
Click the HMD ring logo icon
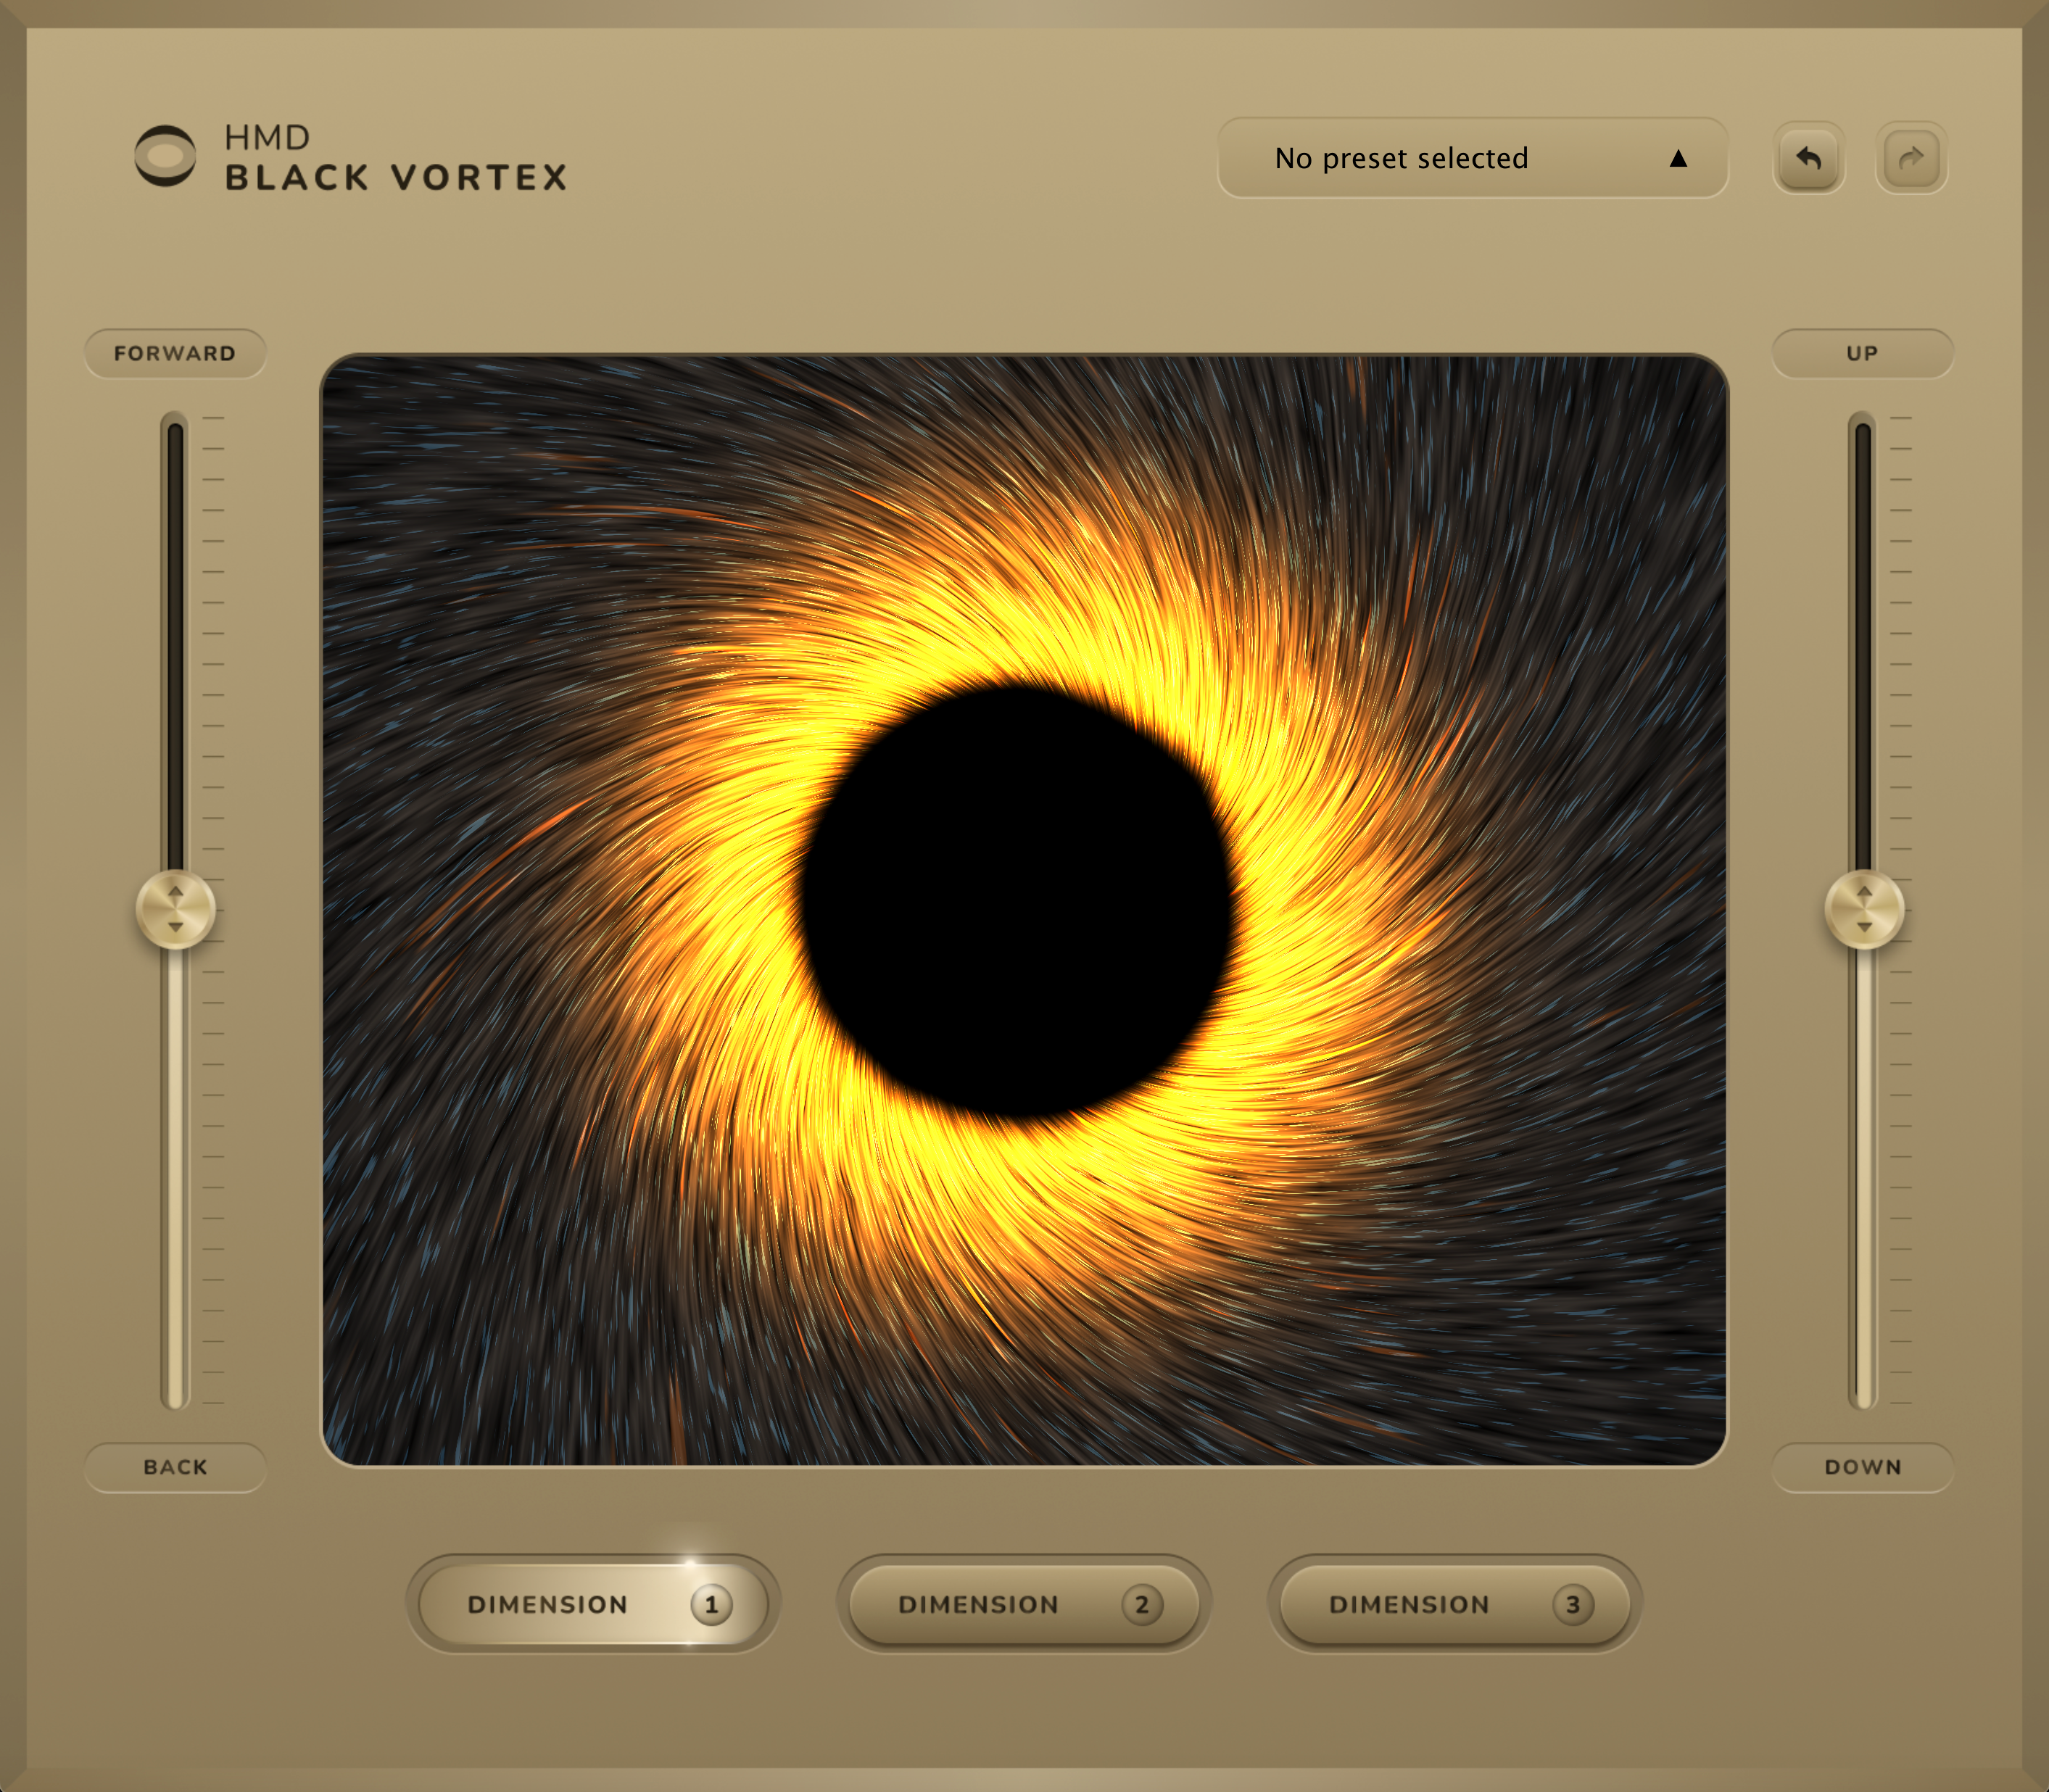pyautogui.click(x=165, y=156)
